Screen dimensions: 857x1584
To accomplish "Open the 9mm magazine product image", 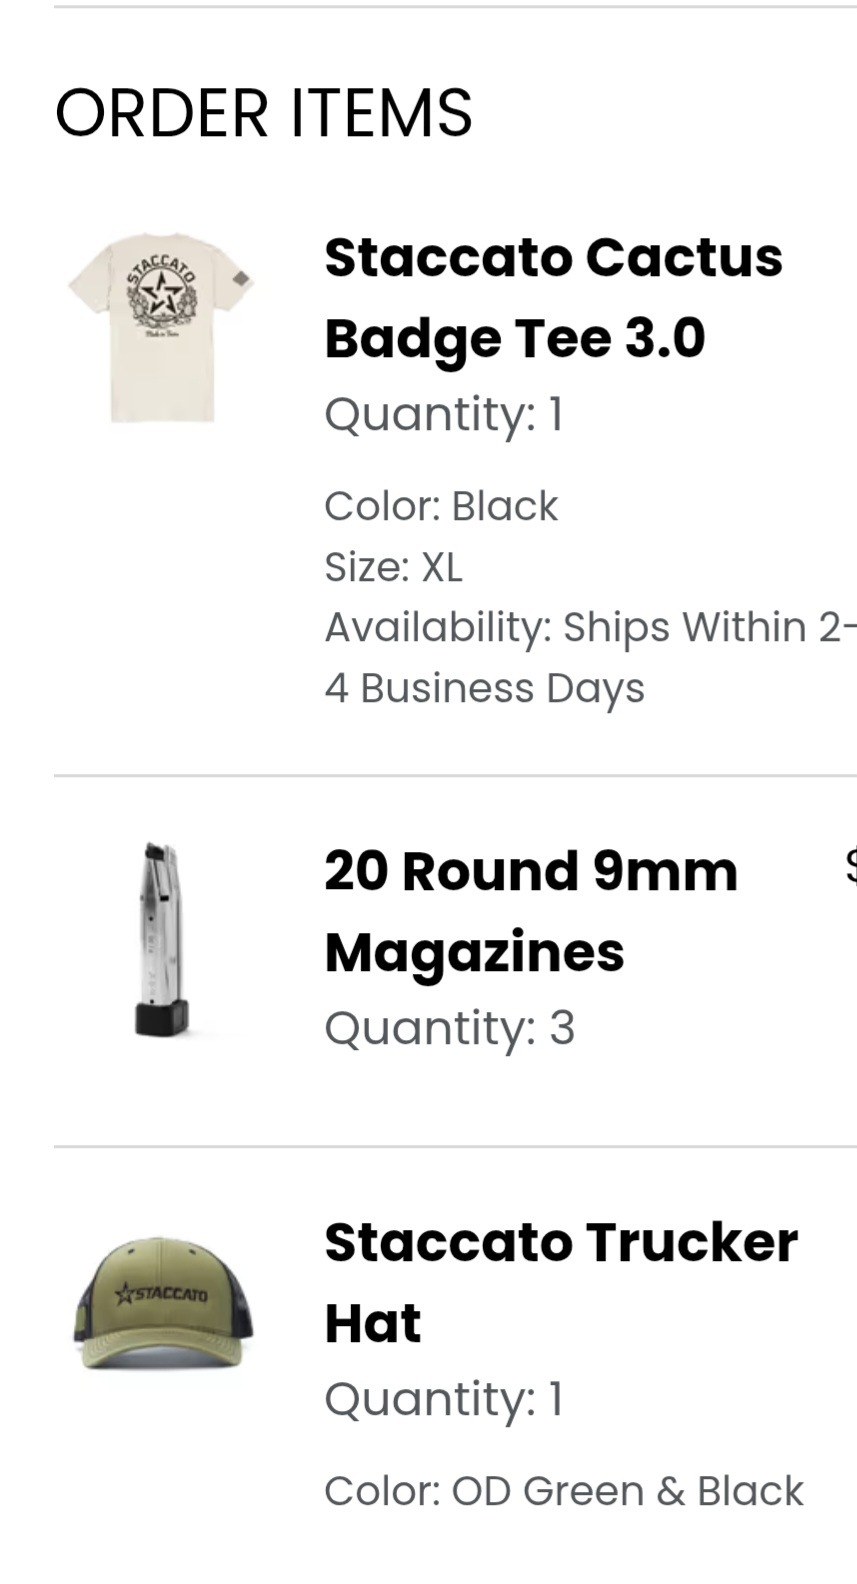I will pyautogui.click(x=161, y=940).
